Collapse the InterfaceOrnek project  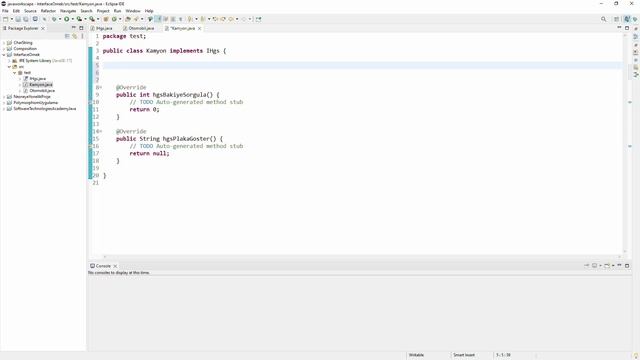[x=4, y=54]
